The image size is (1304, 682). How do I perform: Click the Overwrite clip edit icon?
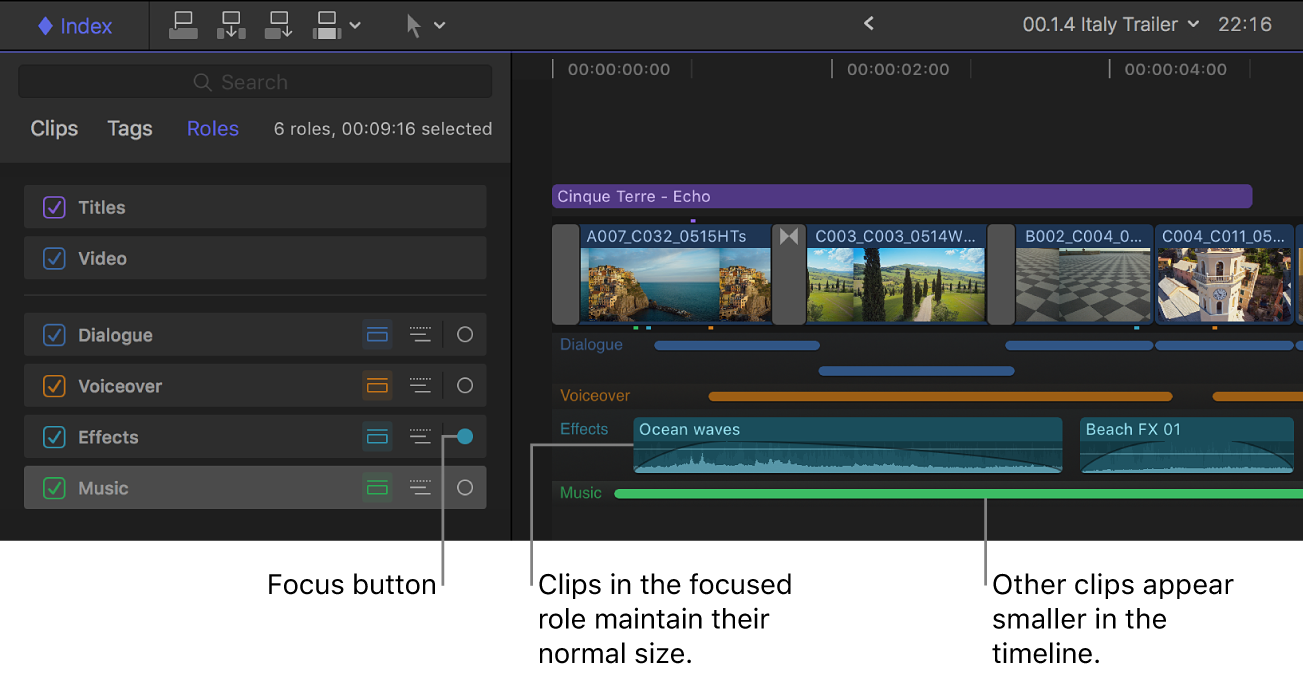326,25
